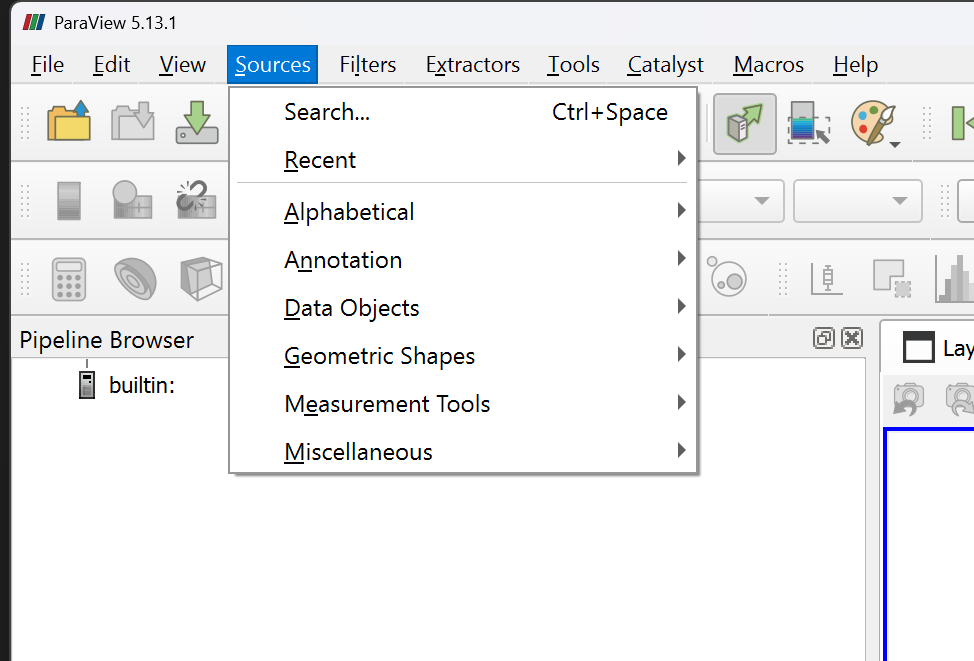Open the empty combo box left of the drag handle
This screenshot has height=661, width=974.
[x=857, y=201]
